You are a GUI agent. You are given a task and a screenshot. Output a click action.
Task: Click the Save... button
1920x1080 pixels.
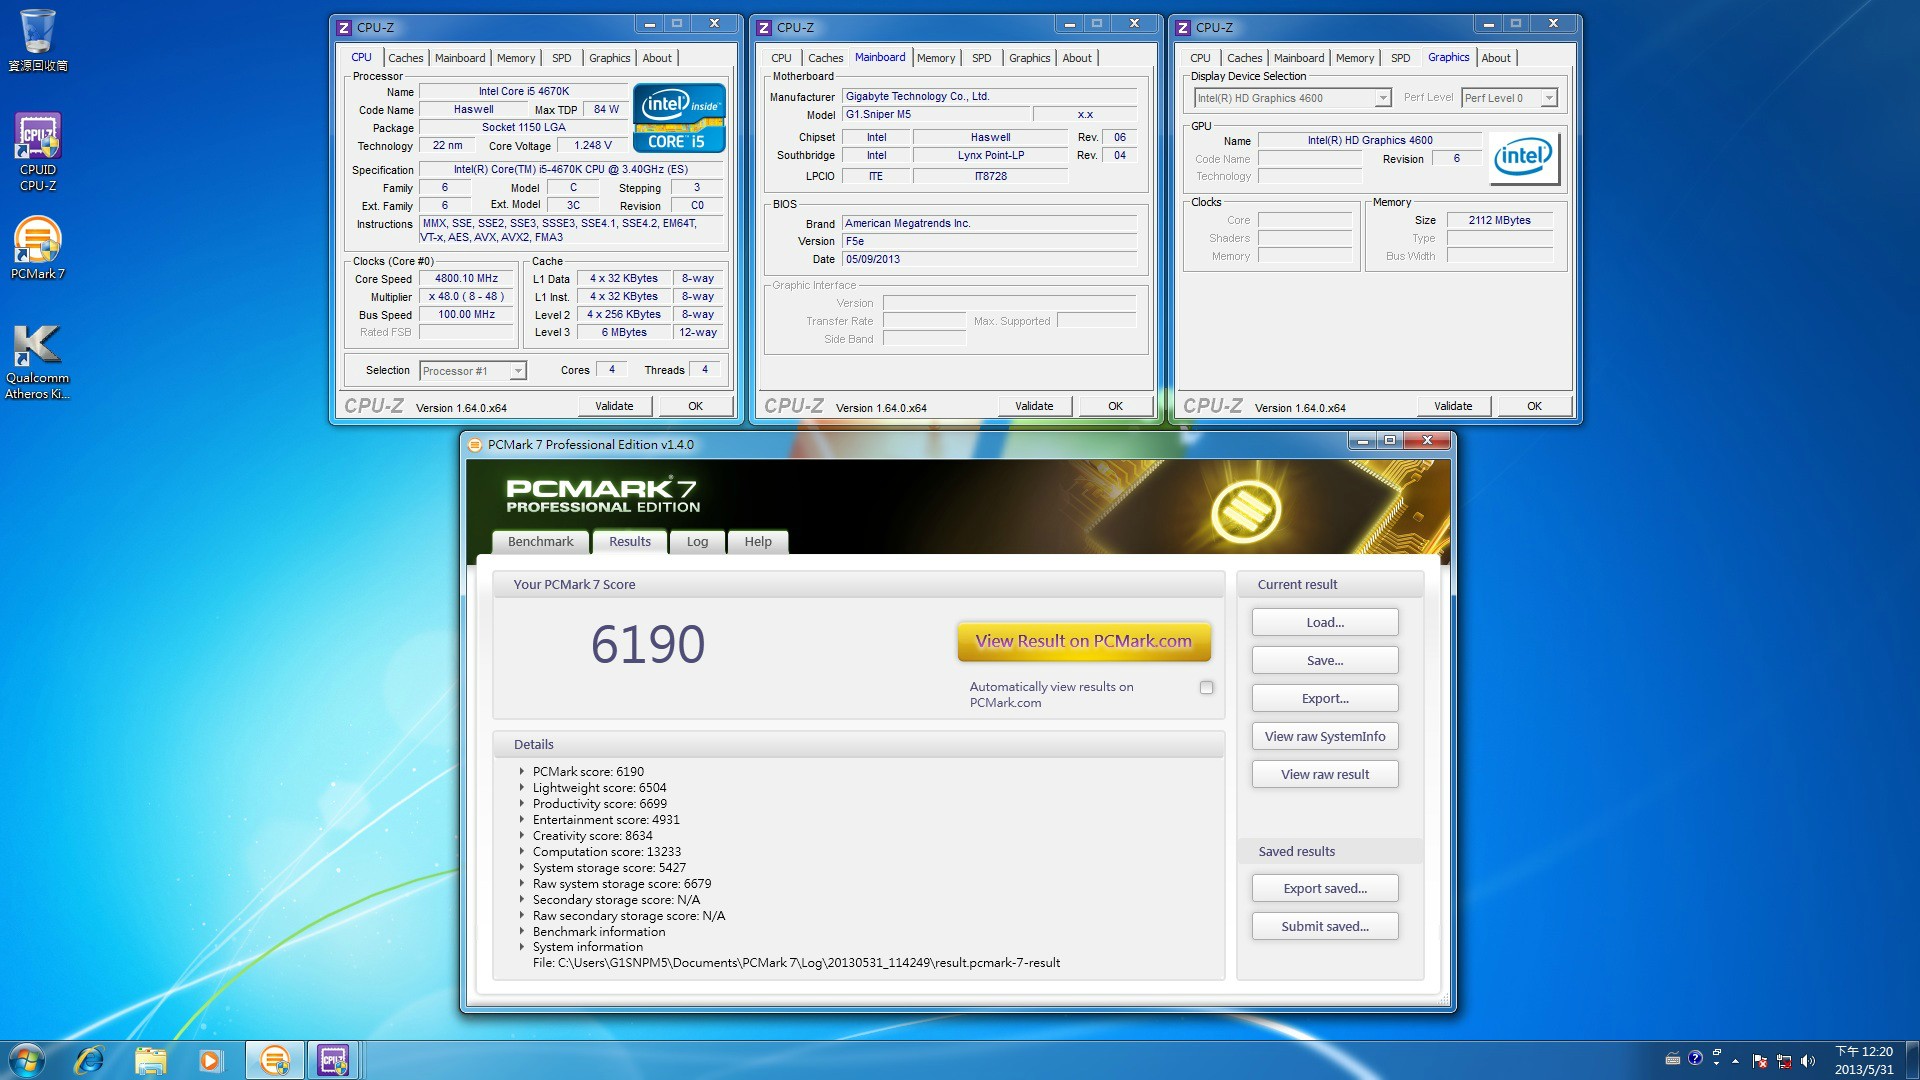(x=1325, y=660)
